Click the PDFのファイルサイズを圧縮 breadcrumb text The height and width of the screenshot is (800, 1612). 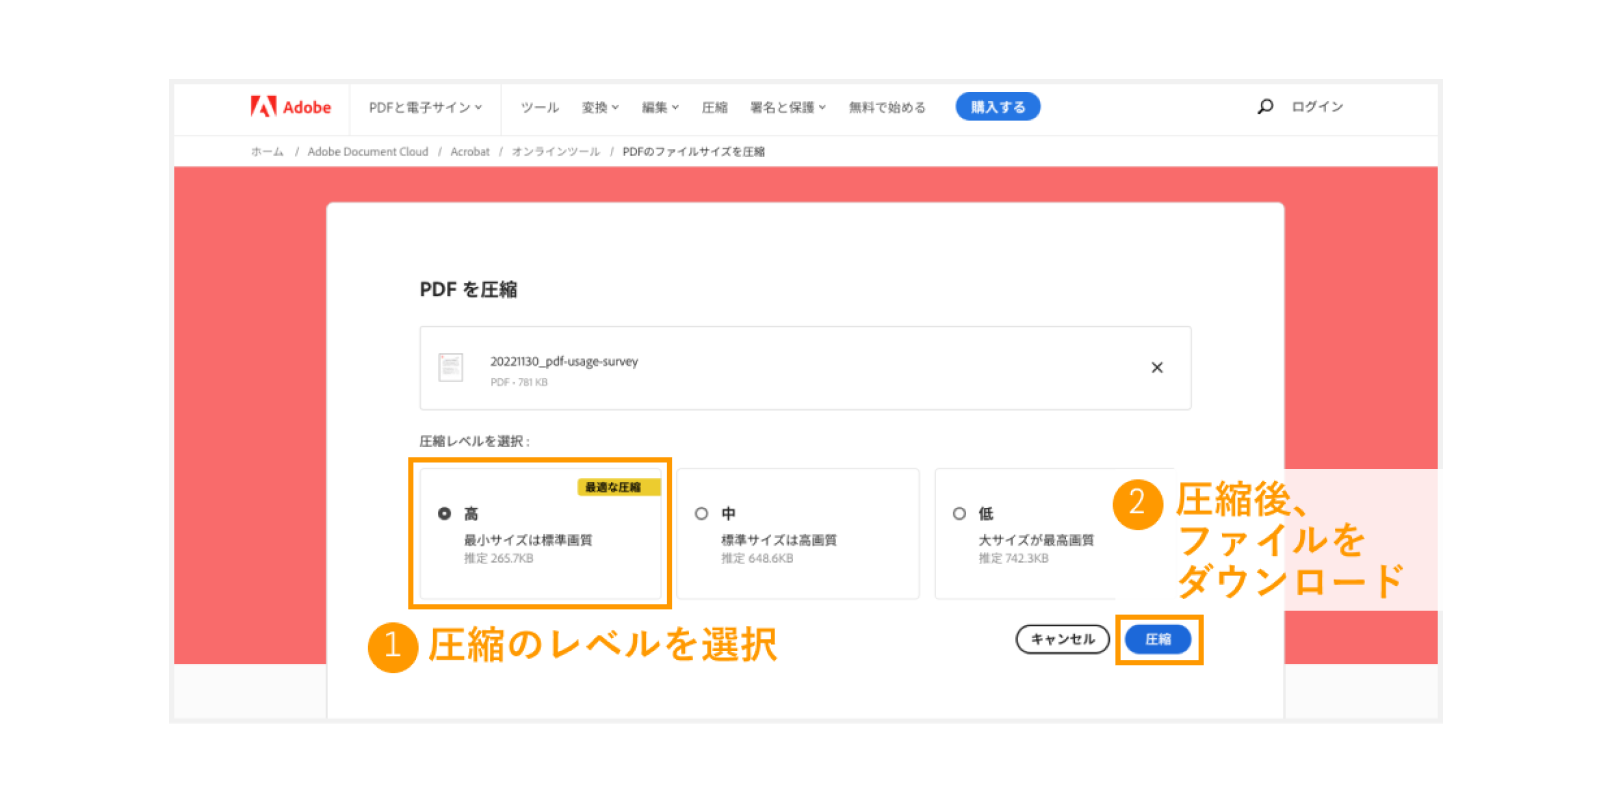click(694, 152)
